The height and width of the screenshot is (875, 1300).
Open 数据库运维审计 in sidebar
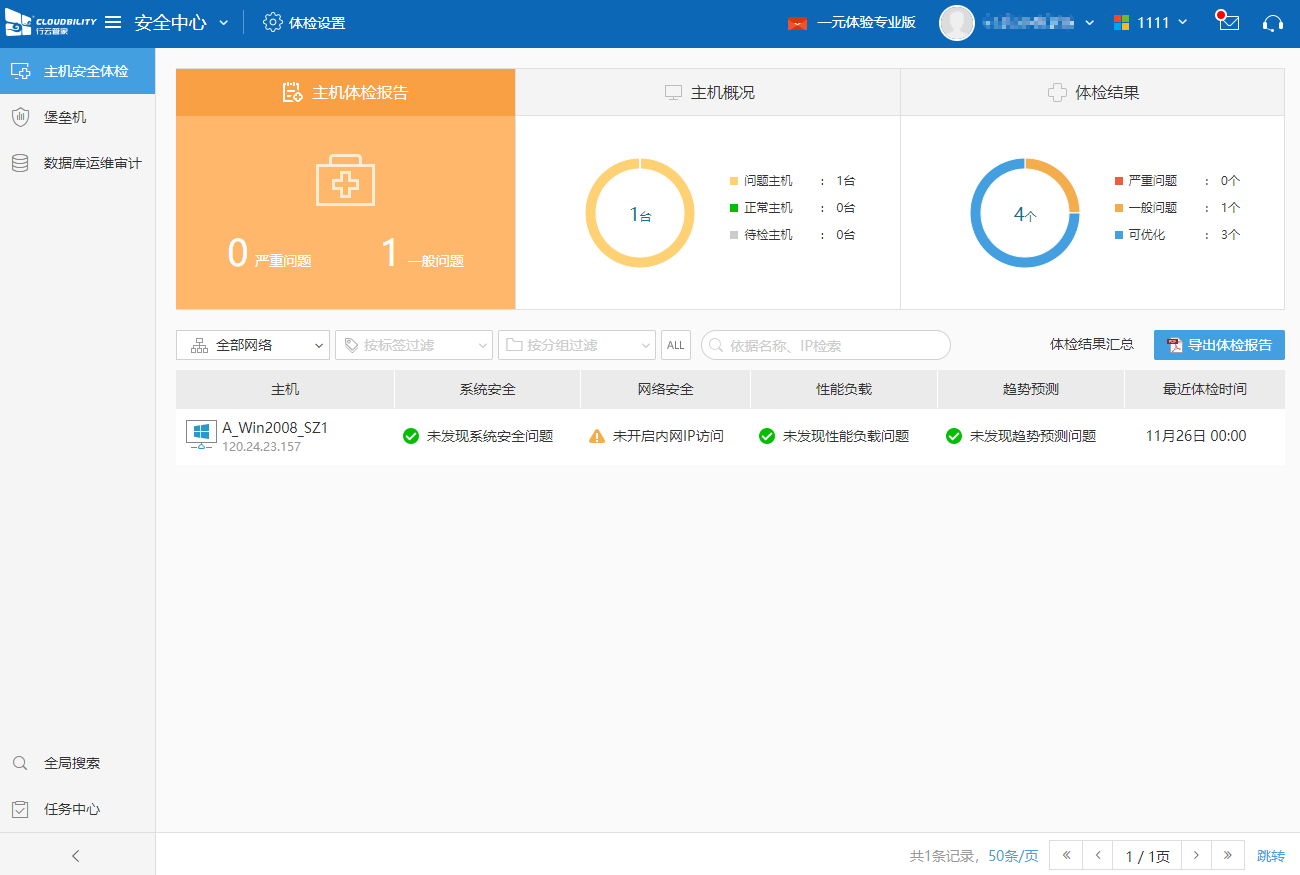click(92, 163)
